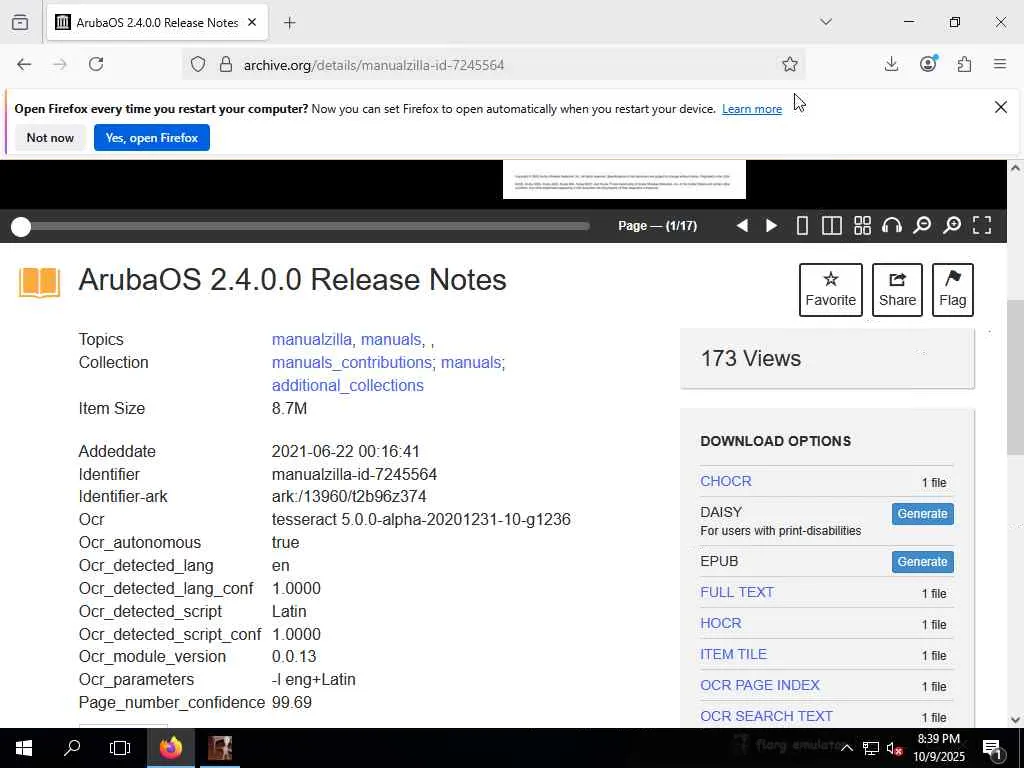Screen dimensions: 1024x768
Task: Flip to the previous book page
Action: [742, 226]
